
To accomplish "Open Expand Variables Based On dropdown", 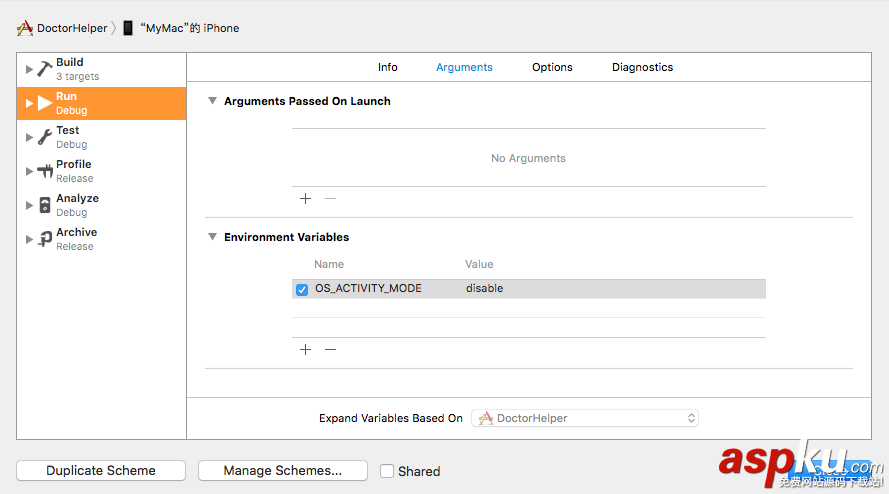I will [585, 418].
